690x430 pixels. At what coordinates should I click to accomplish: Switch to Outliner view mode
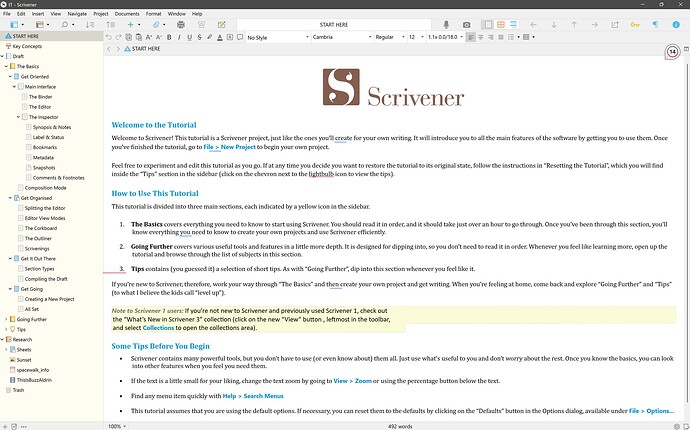click(513, 25)
